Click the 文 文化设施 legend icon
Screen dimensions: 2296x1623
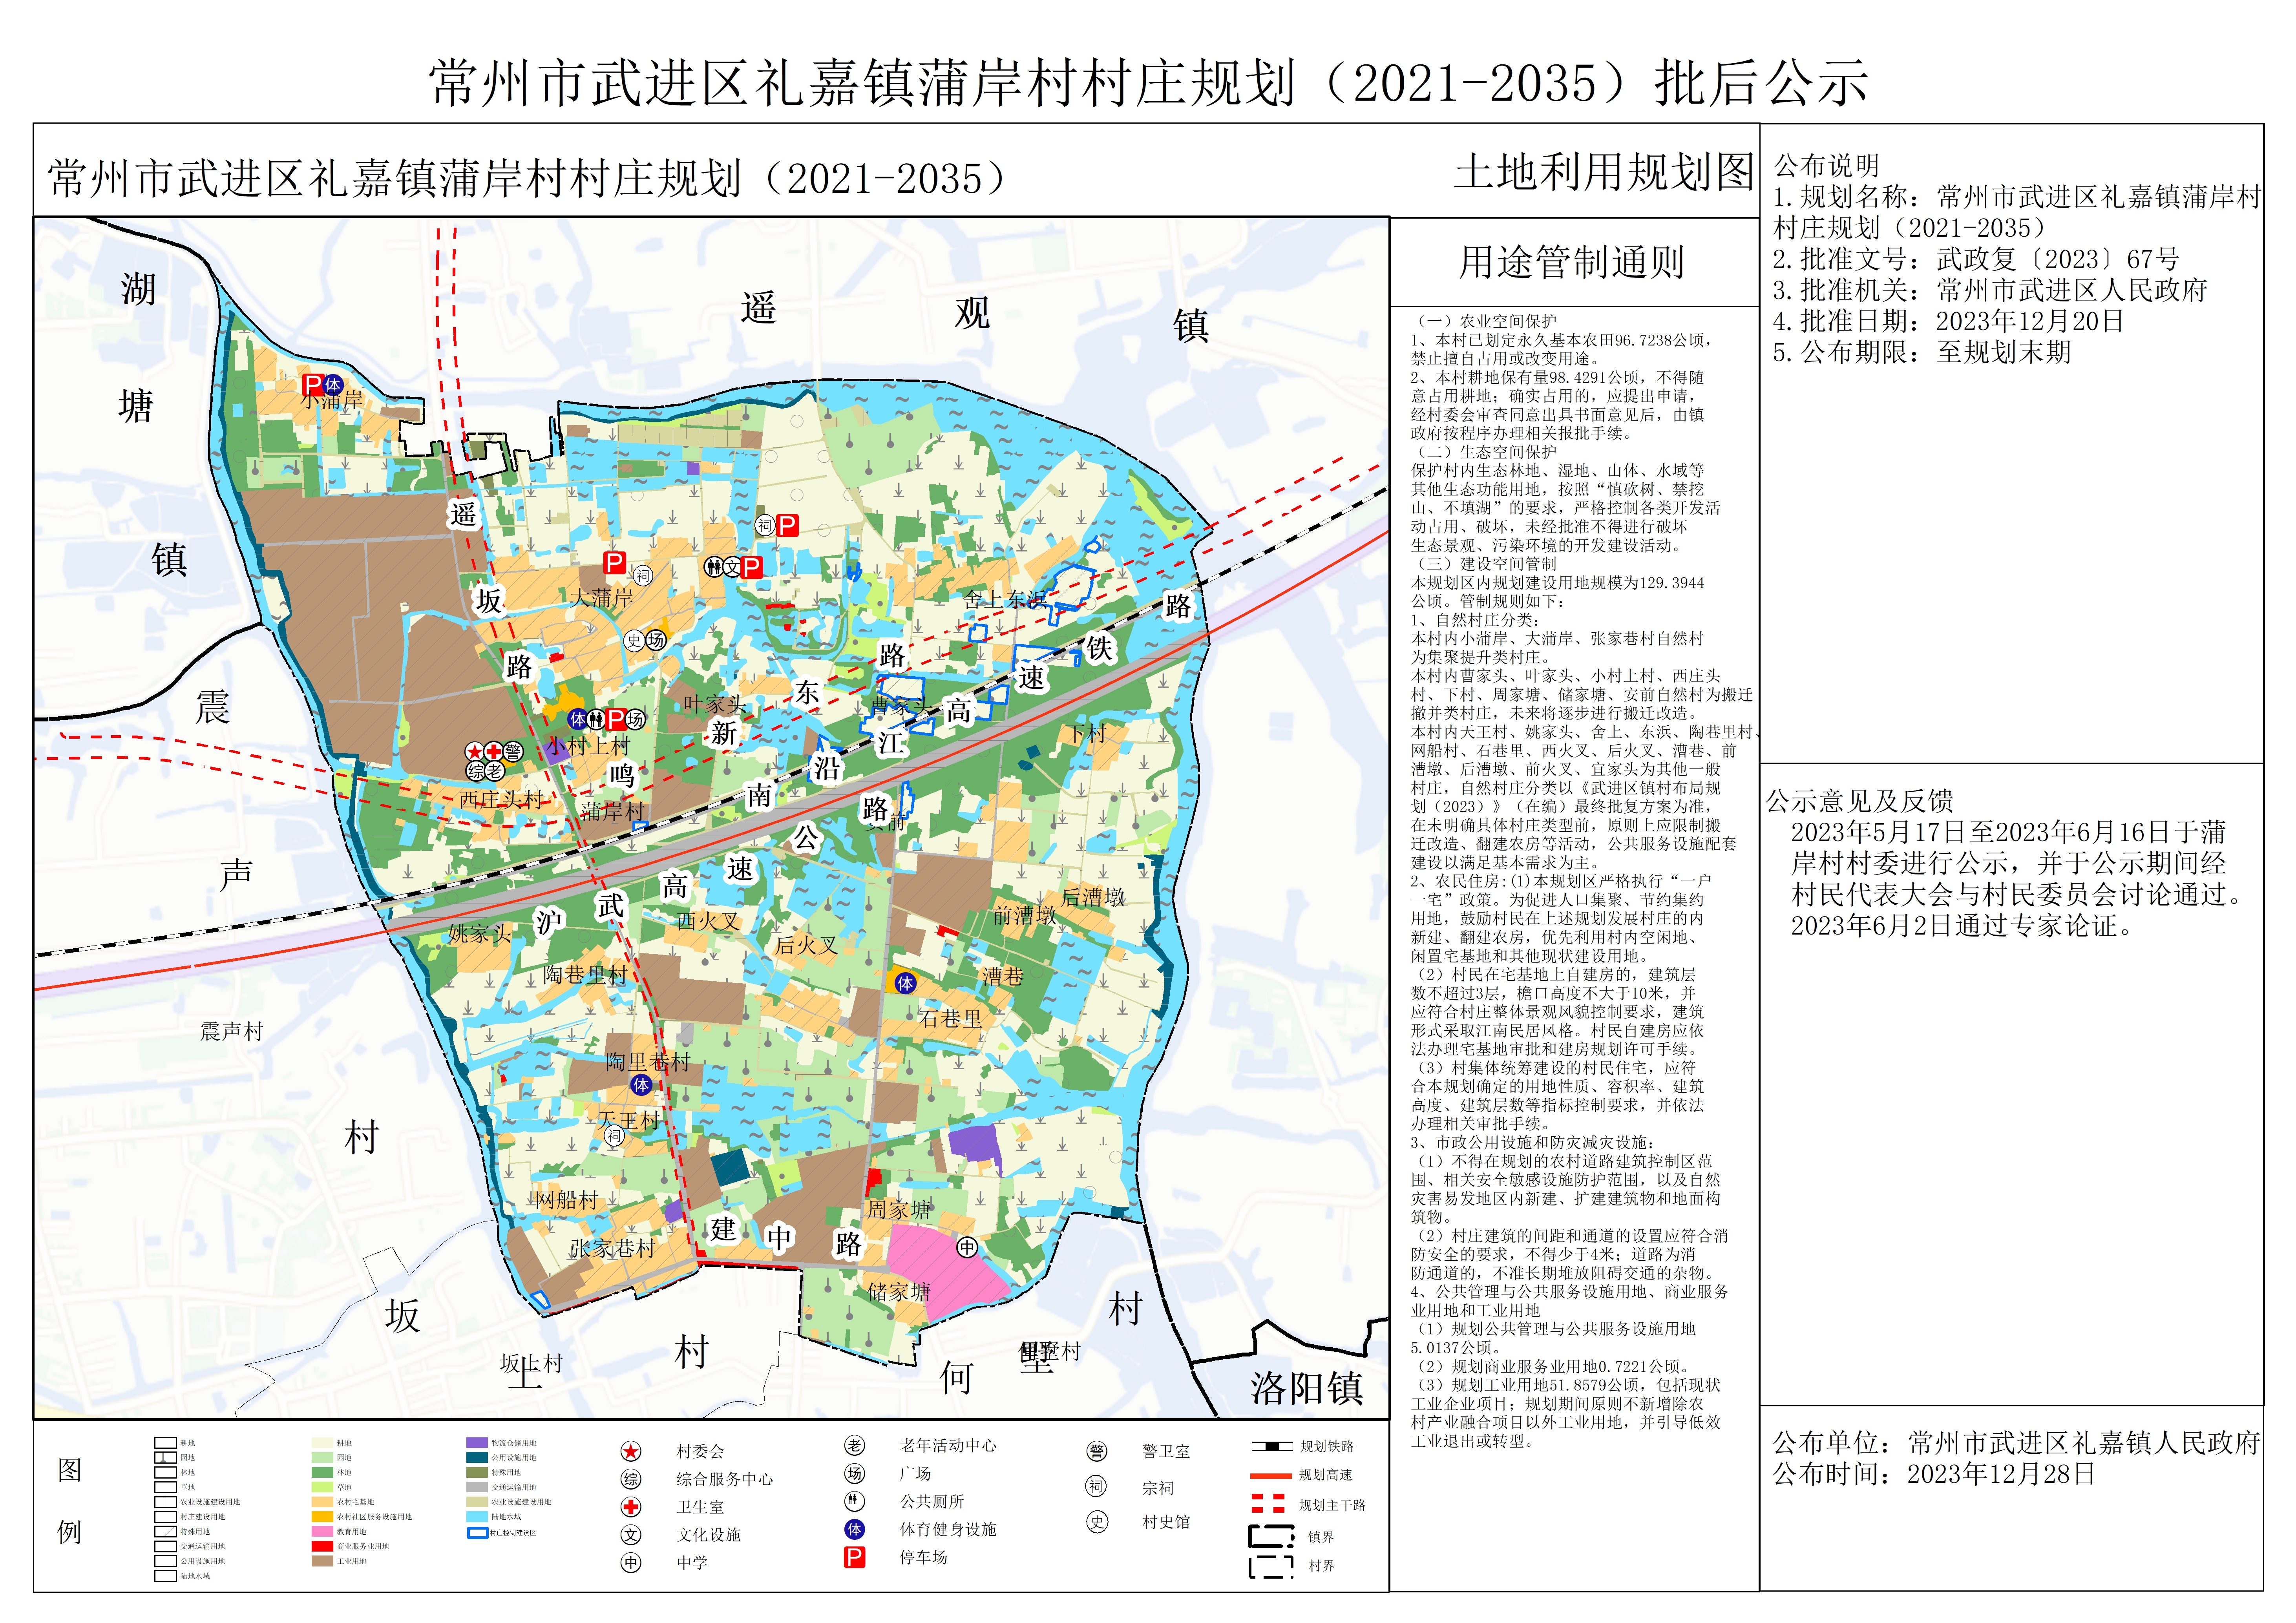tap(631, 1535)
